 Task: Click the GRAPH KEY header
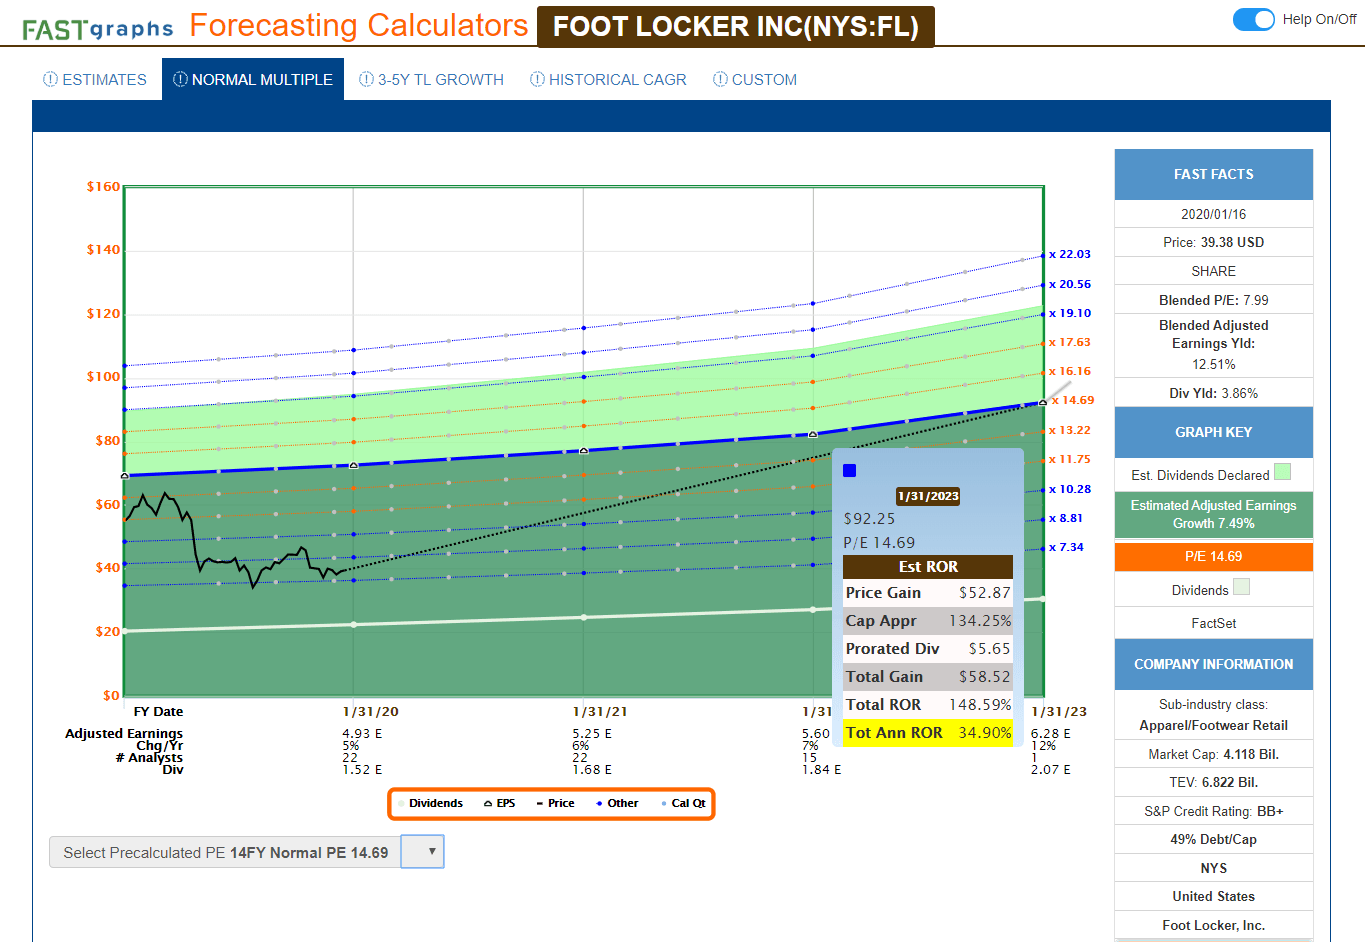1214,432
